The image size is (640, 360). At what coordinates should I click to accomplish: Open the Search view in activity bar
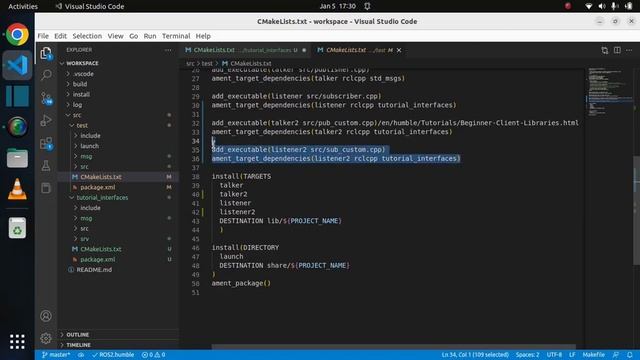click(x=46, y=75)
